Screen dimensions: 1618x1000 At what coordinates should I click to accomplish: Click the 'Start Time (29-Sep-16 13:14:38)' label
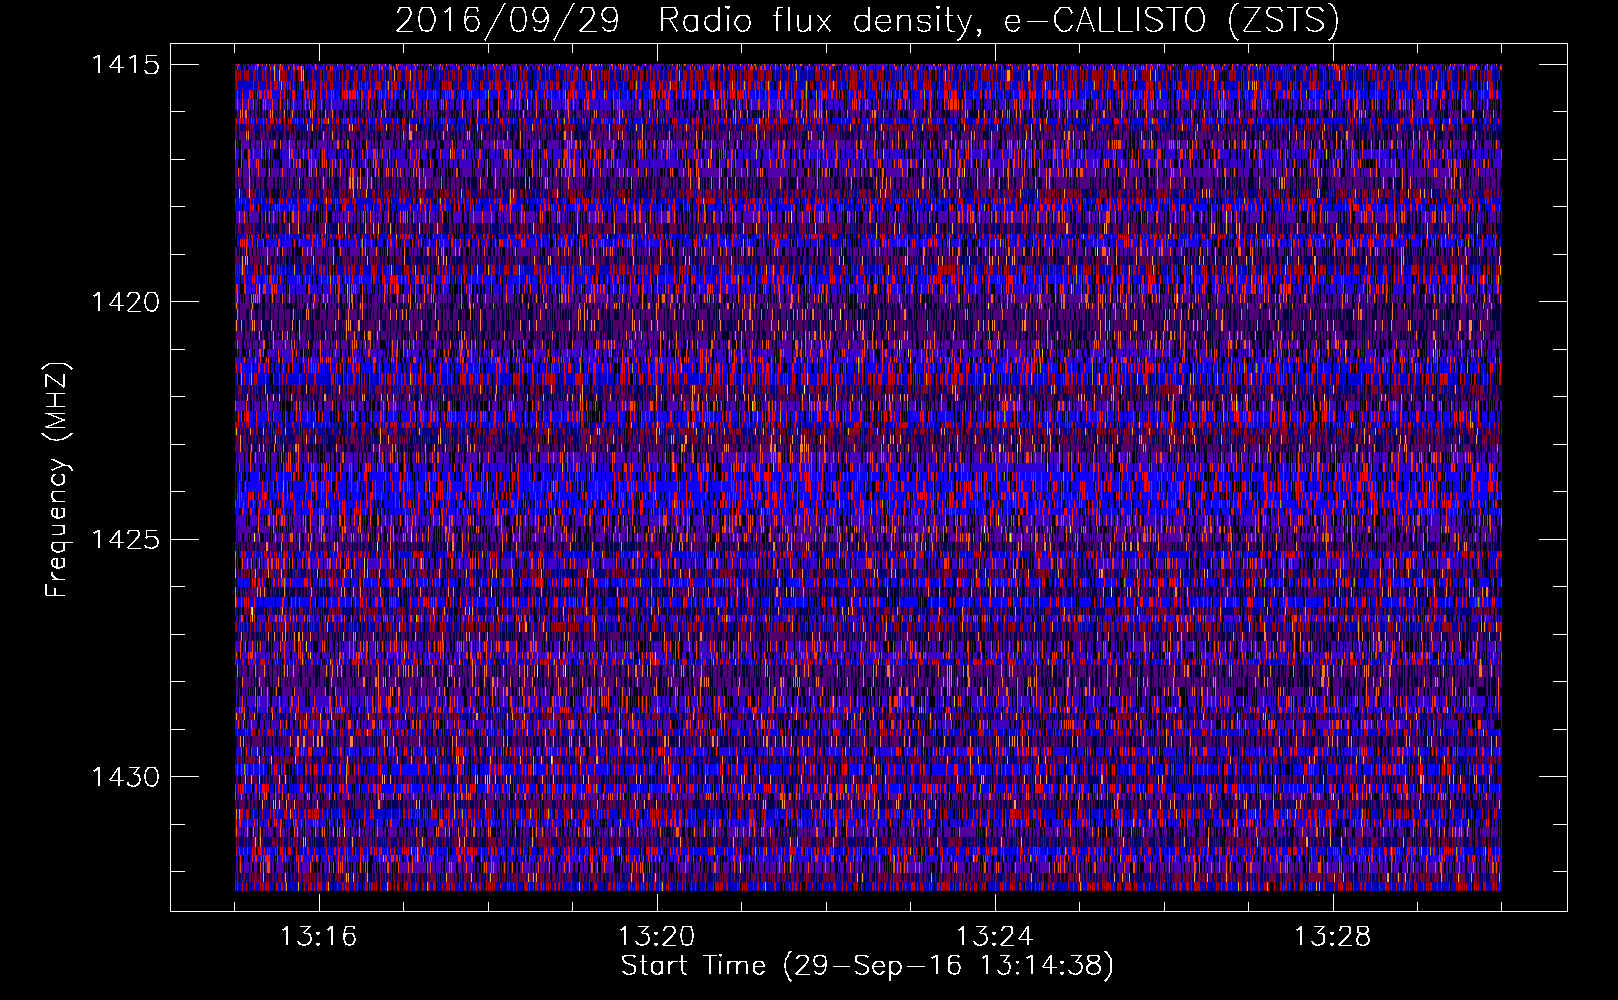point(867,966)
